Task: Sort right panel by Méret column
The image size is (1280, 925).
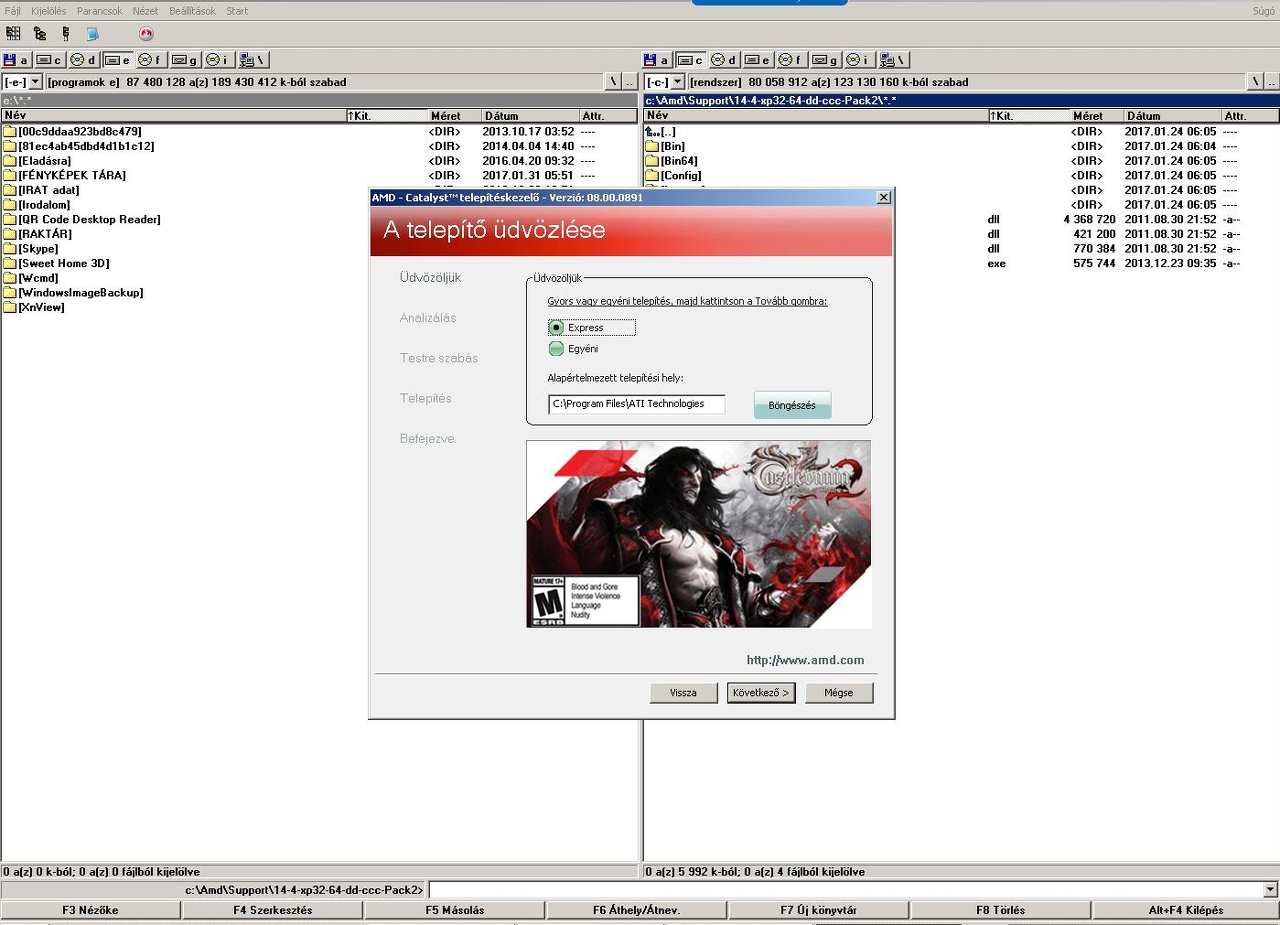Action: coord(1096,116)
